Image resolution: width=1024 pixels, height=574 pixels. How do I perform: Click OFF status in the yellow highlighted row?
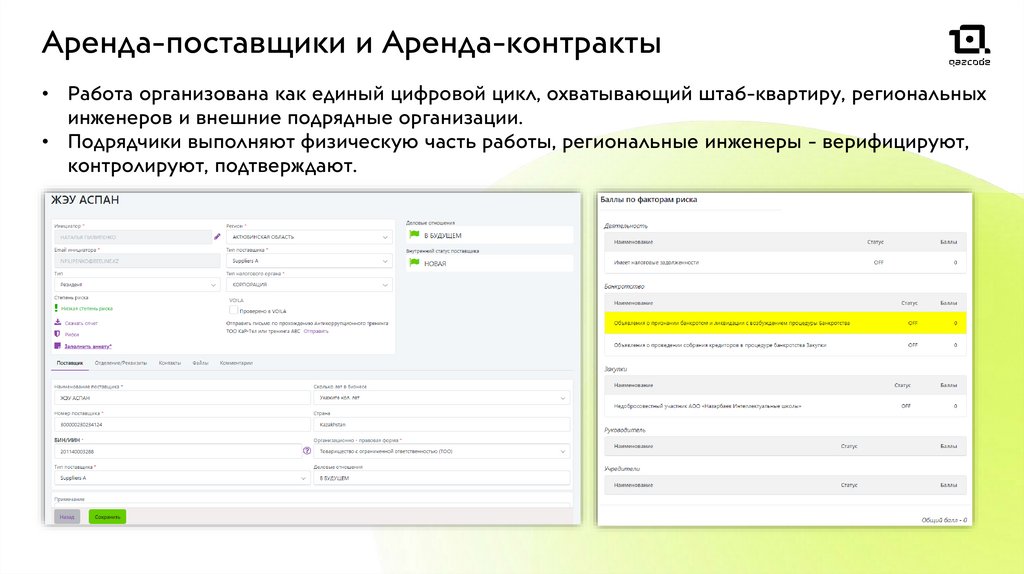pos(912,323)
